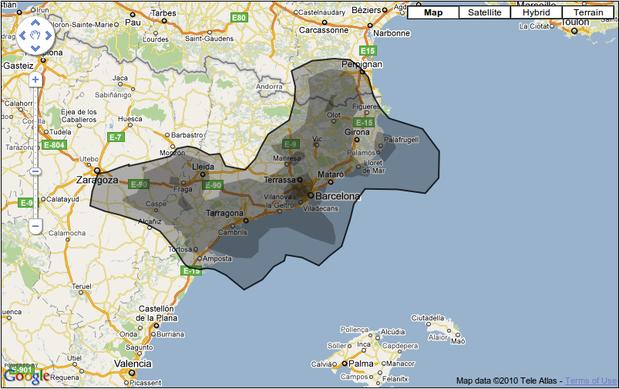Image resolution: width=619 pixels, height=389 pixels.
Task: Click the Jaca town label
Action: [x=120, y=78]
